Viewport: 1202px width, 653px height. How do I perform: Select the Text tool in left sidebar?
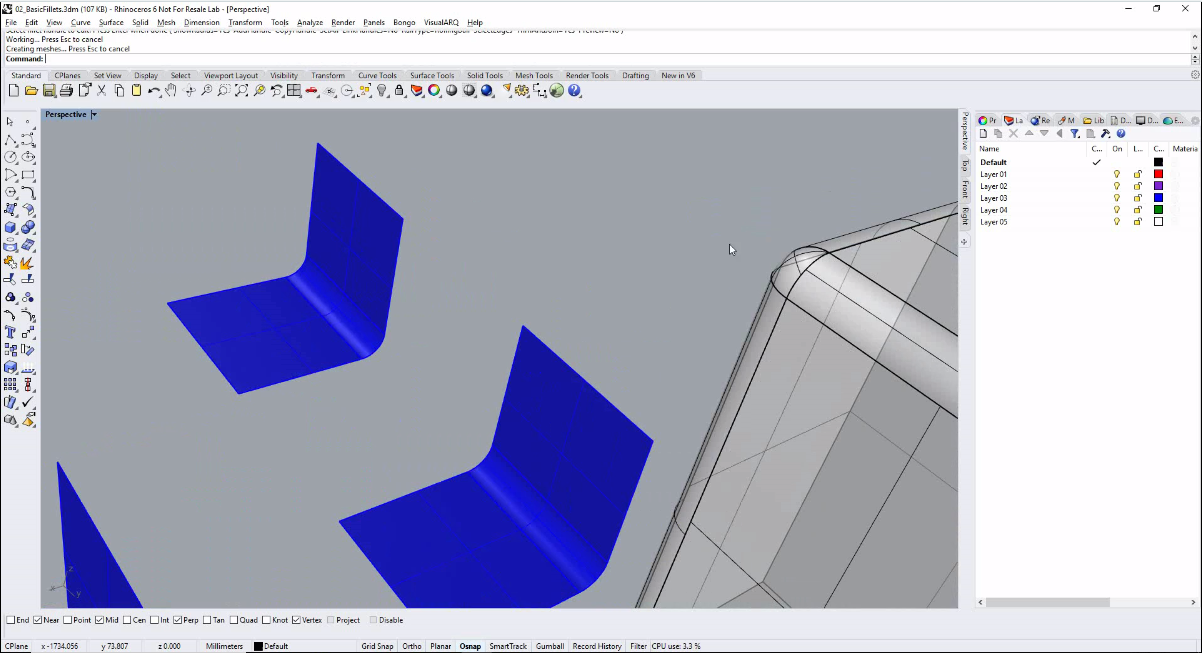coord(10,332)
